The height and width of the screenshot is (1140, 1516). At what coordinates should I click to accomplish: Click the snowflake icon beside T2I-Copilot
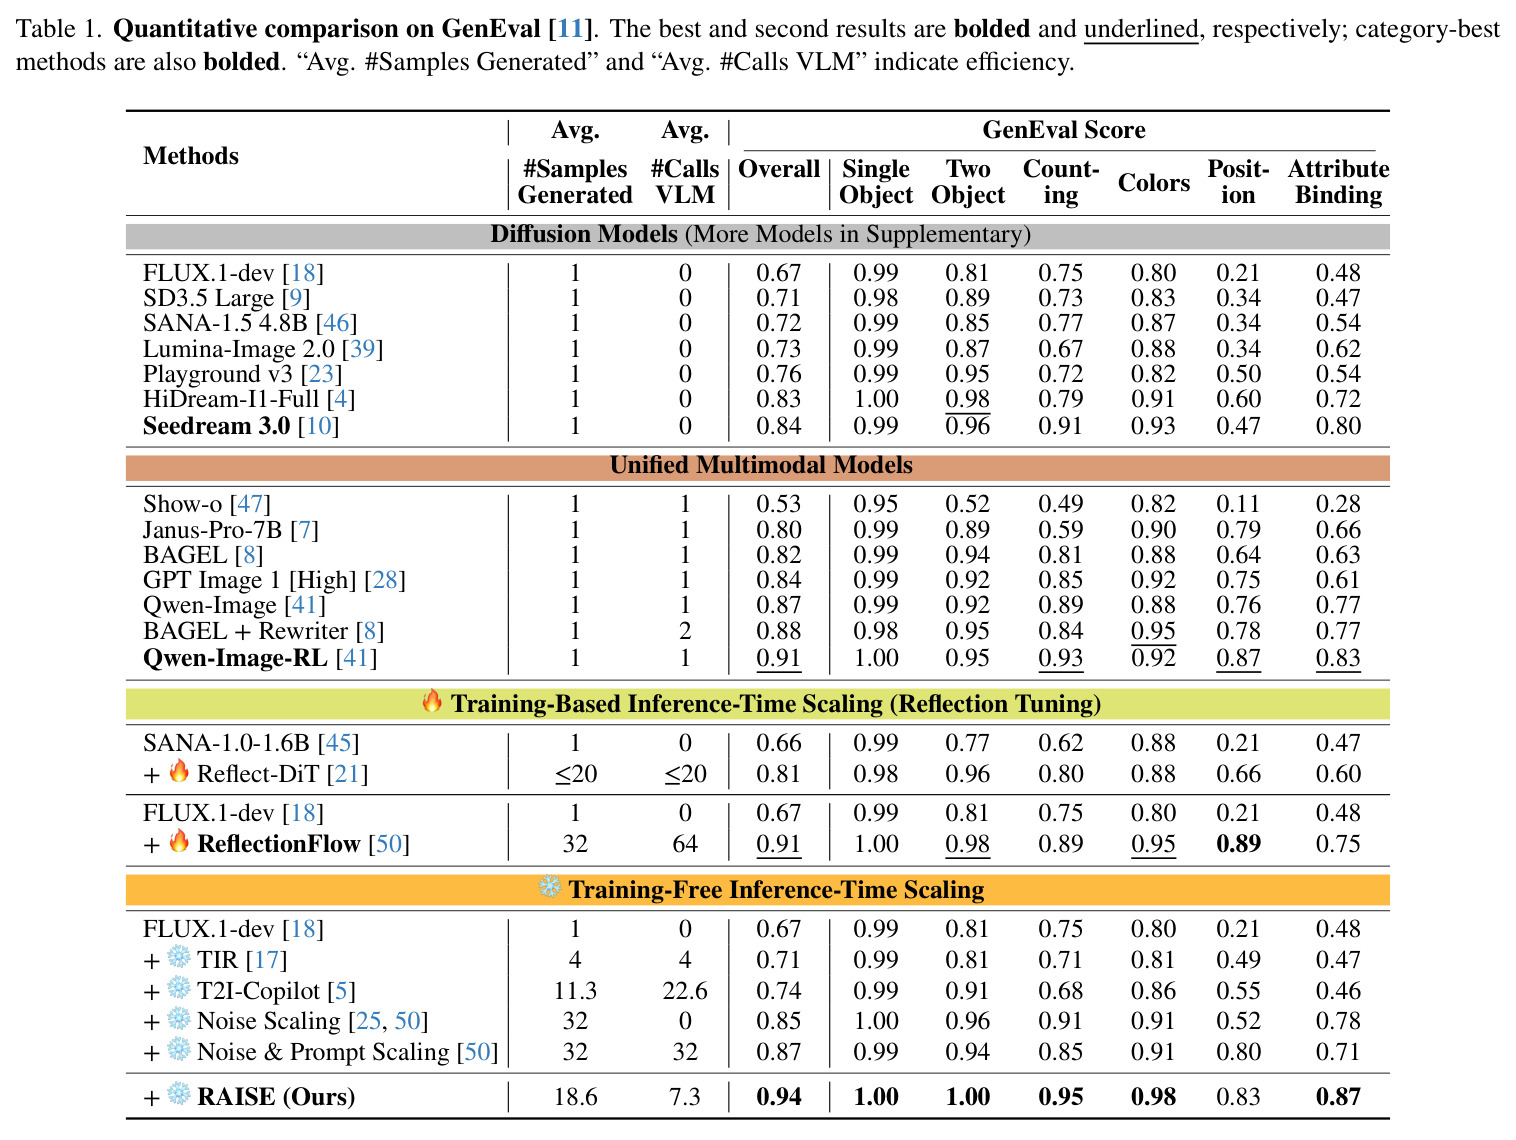pyautogui.click(x=179, y=988)
